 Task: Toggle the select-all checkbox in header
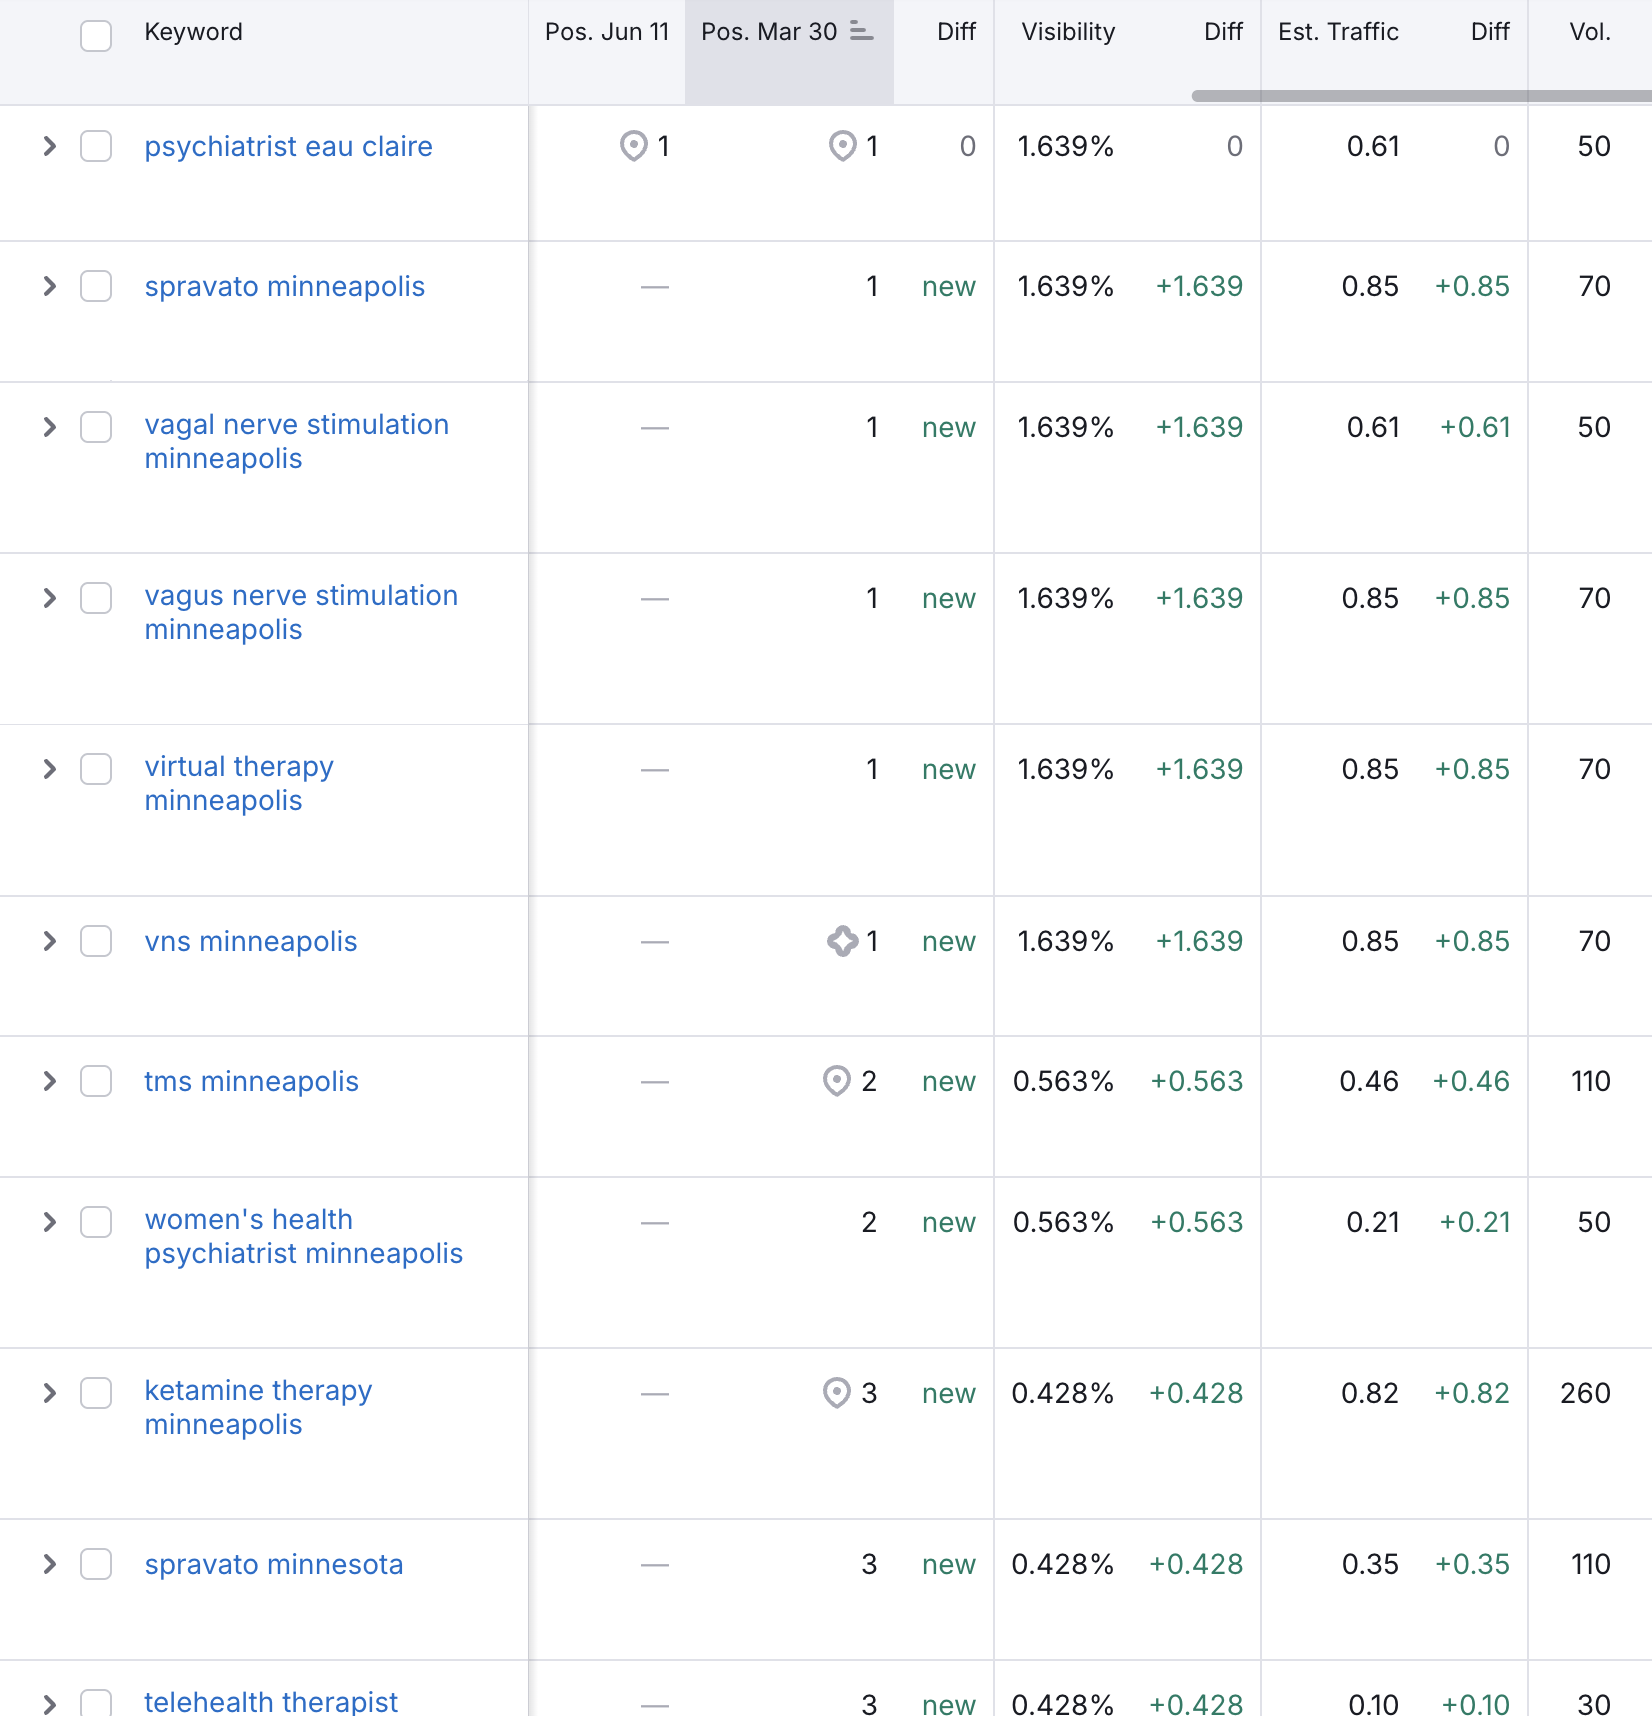(96, 35)
